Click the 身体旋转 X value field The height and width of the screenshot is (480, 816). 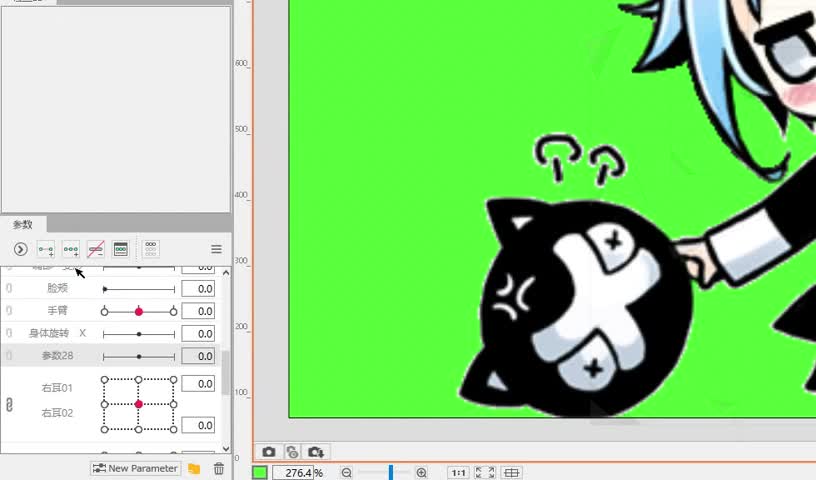[x=198, y=334]
